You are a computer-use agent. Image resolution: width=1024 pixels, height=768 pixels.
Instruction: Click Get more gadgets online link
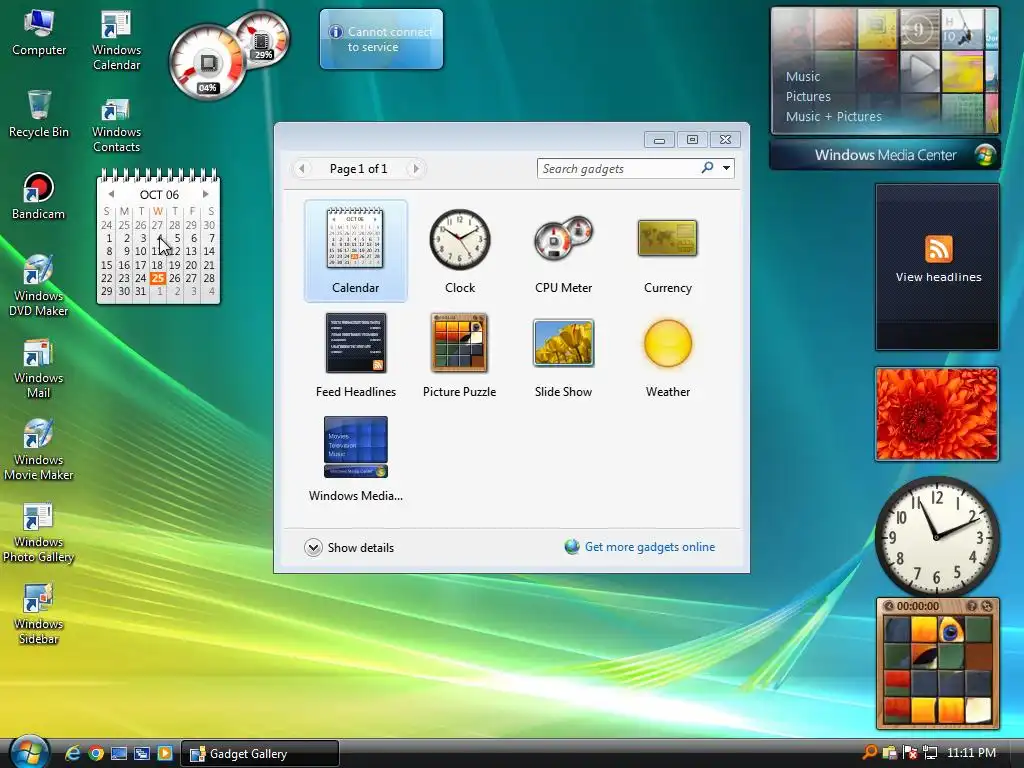point(650,547)
